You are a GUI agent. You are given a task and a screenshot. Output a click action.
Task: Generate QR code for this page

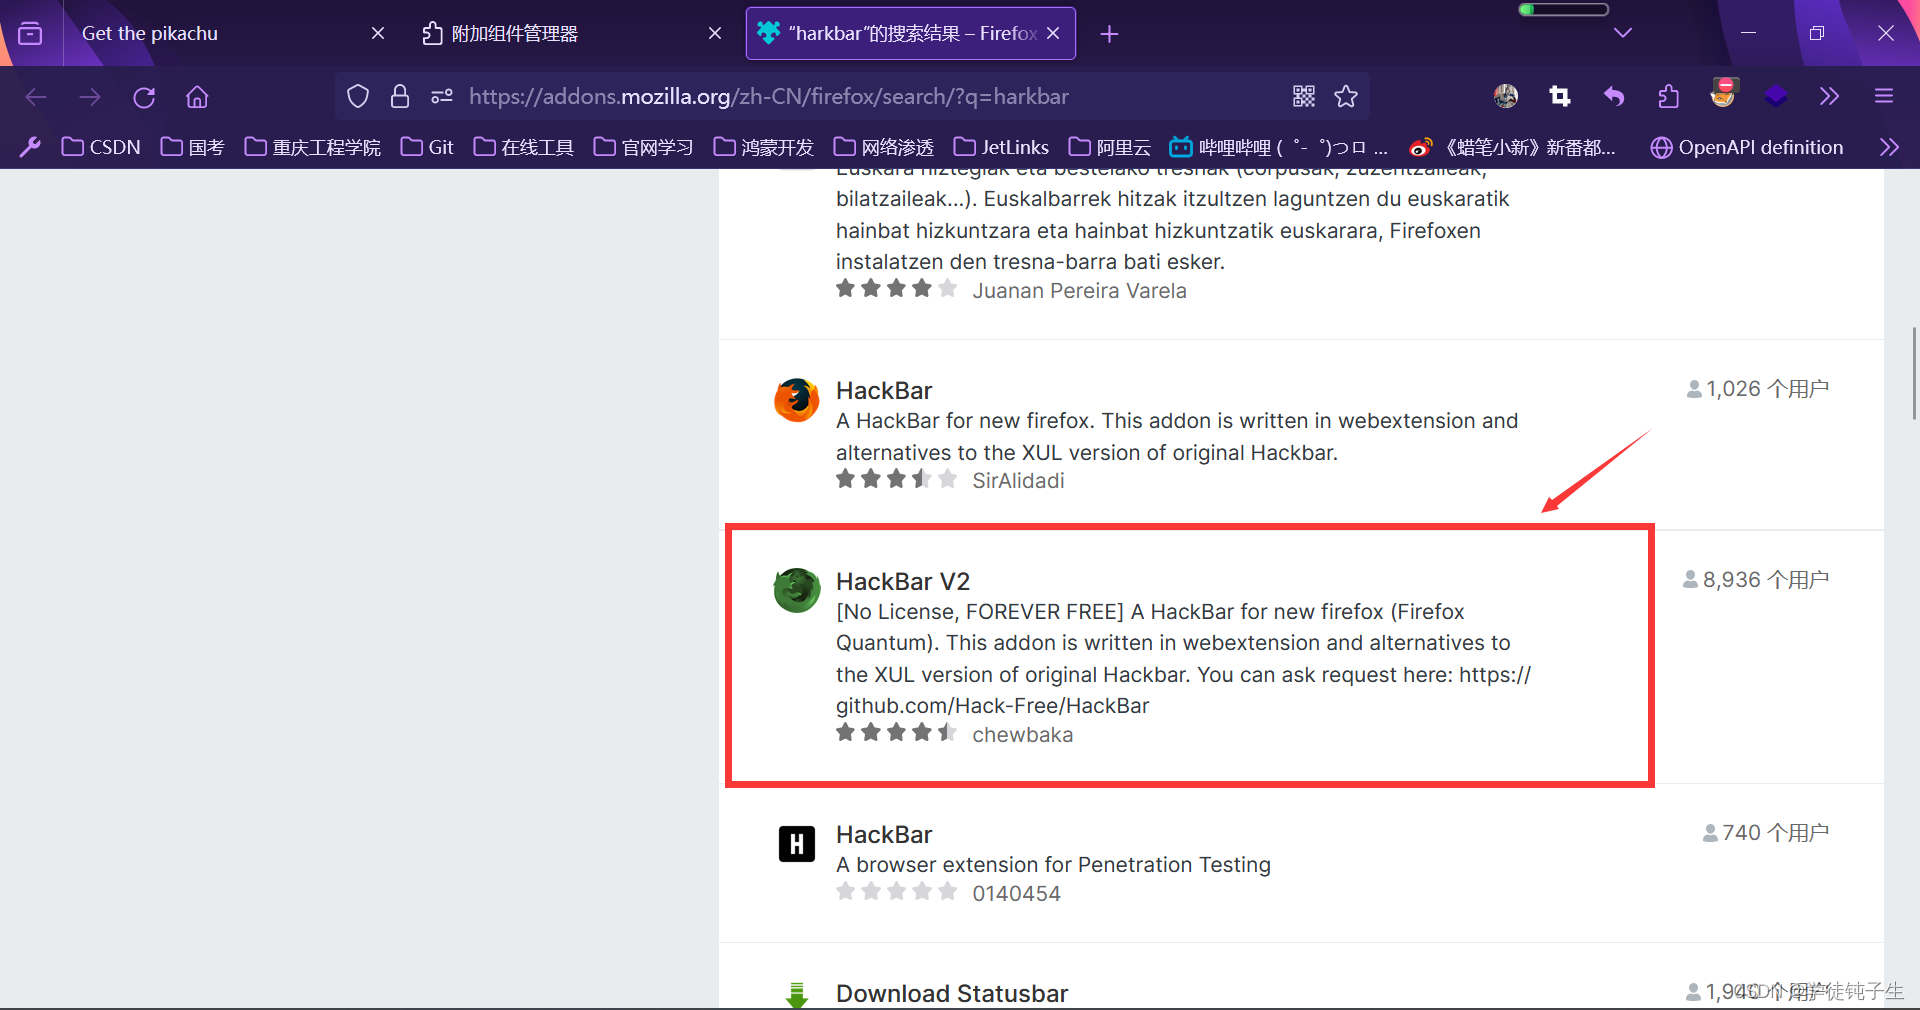(1304, 96)
